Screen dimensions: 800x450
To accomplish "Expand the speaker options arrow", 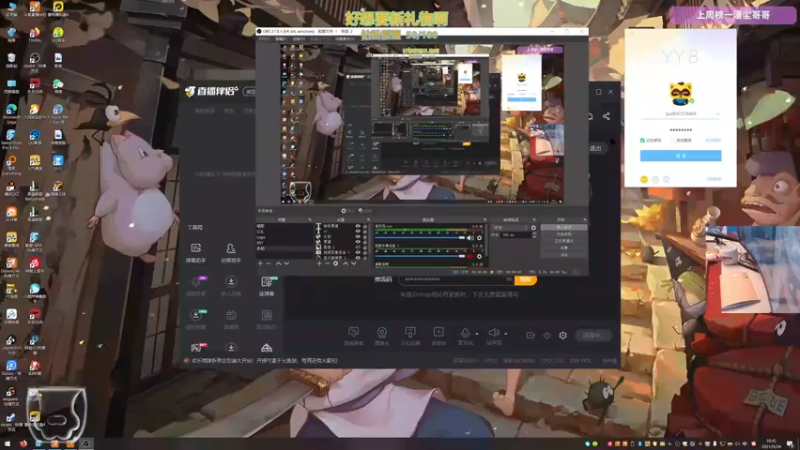I will point(506,334).
